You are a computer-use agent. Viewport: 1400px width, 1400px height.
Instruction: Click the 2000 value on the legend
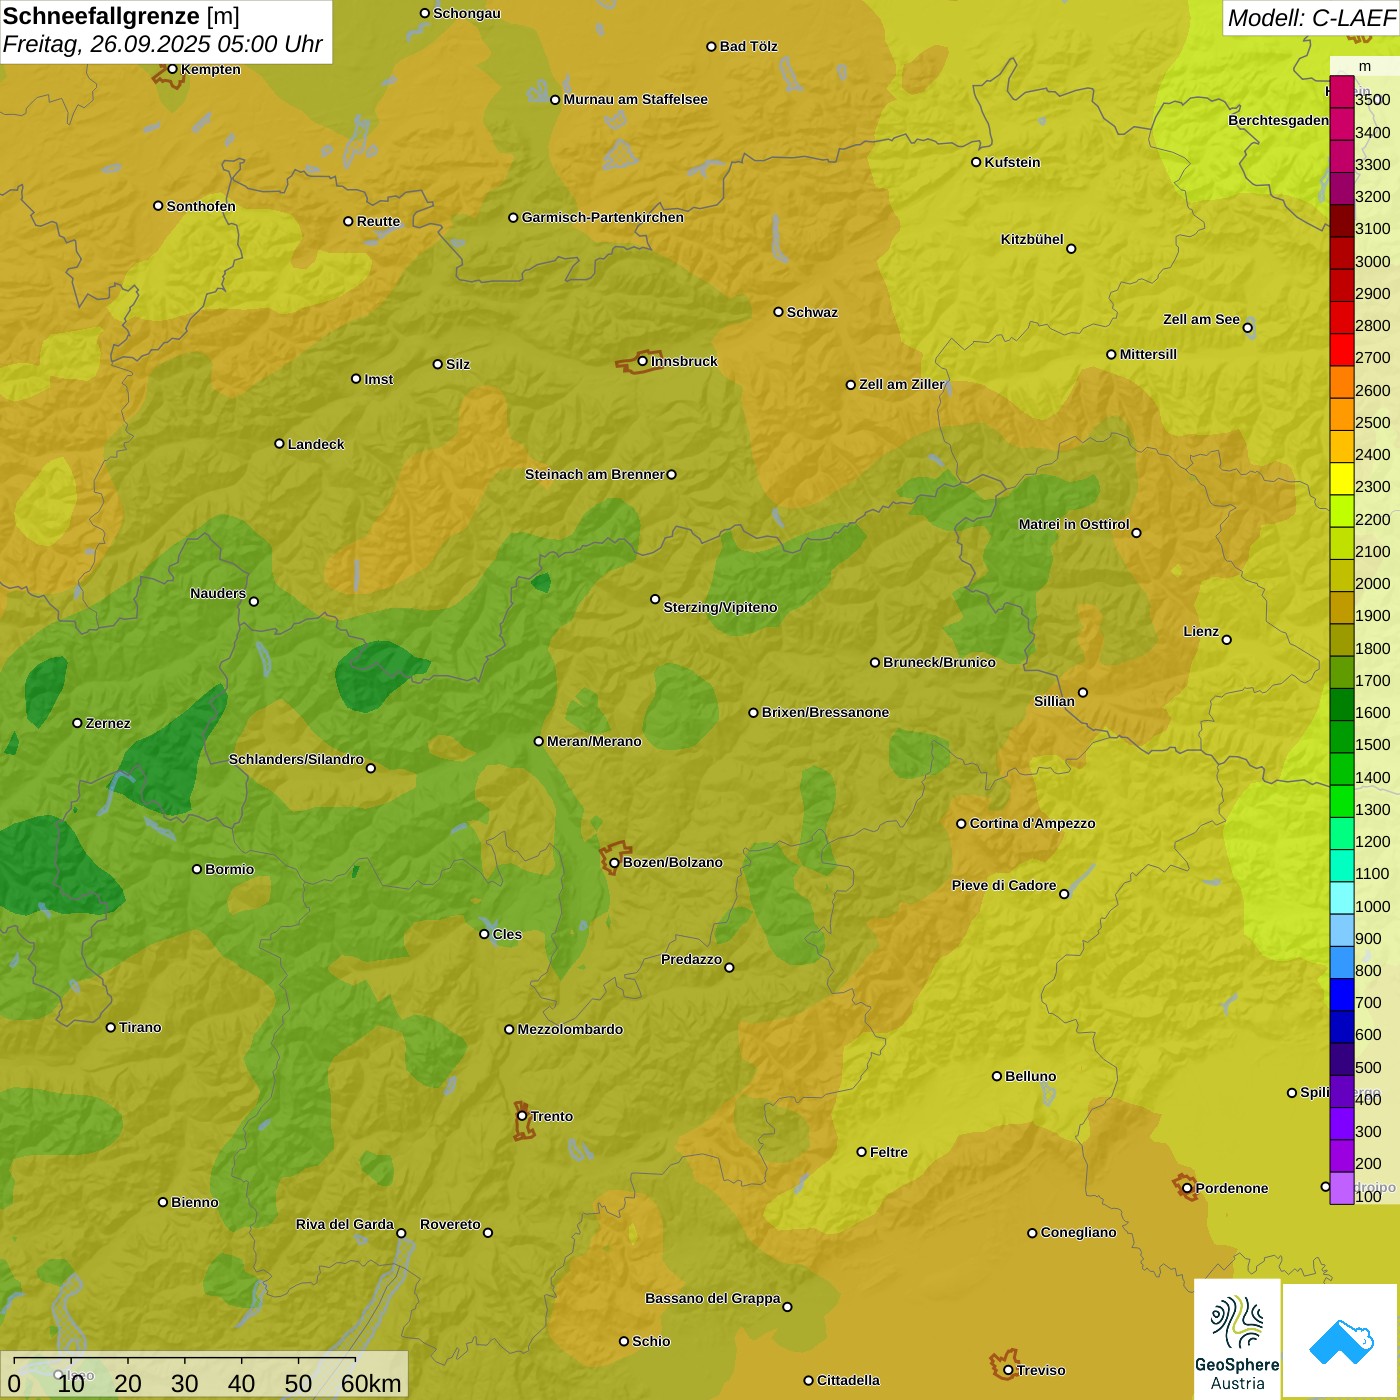pyautogui.click(x=1373, y=583)
